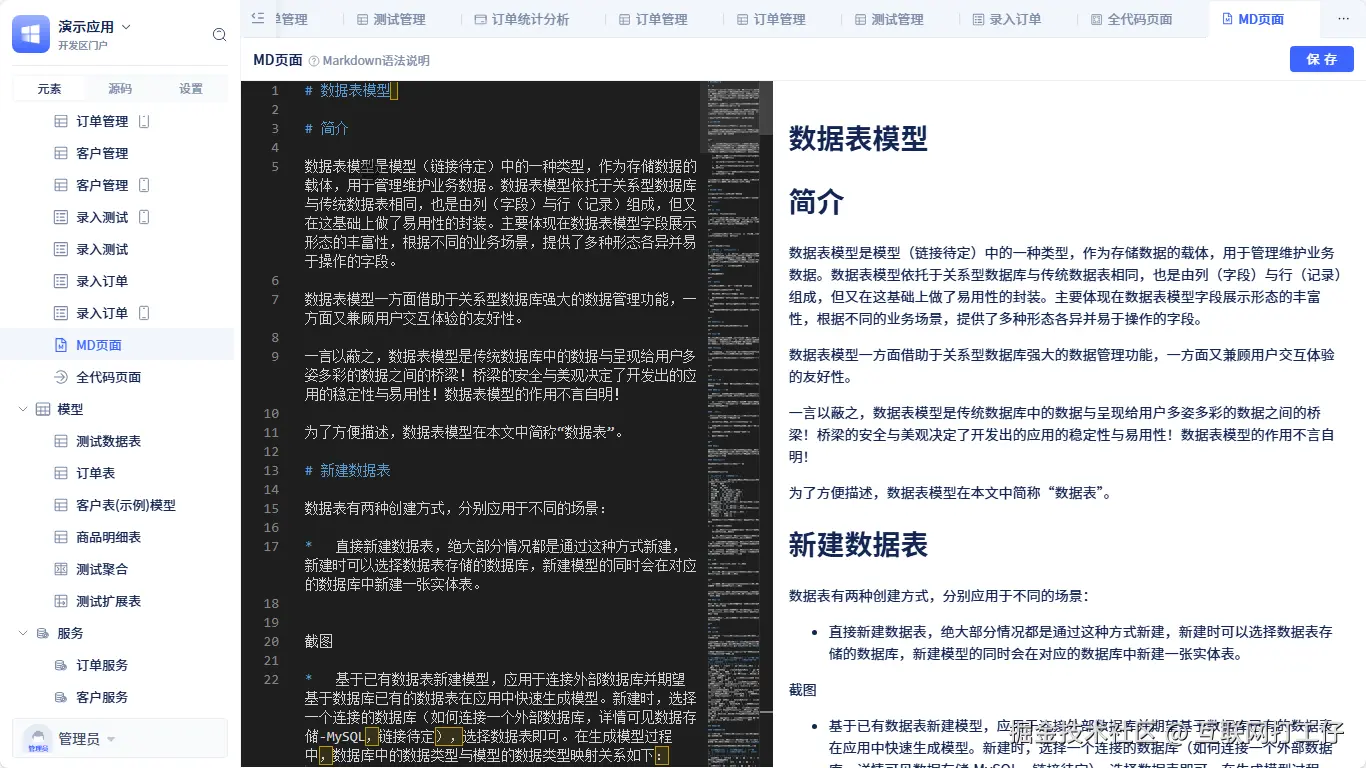Open the 全代码页面 tab in the top bar
The width and height of the screenshot is (1366, 768).
coord(1131,19)
